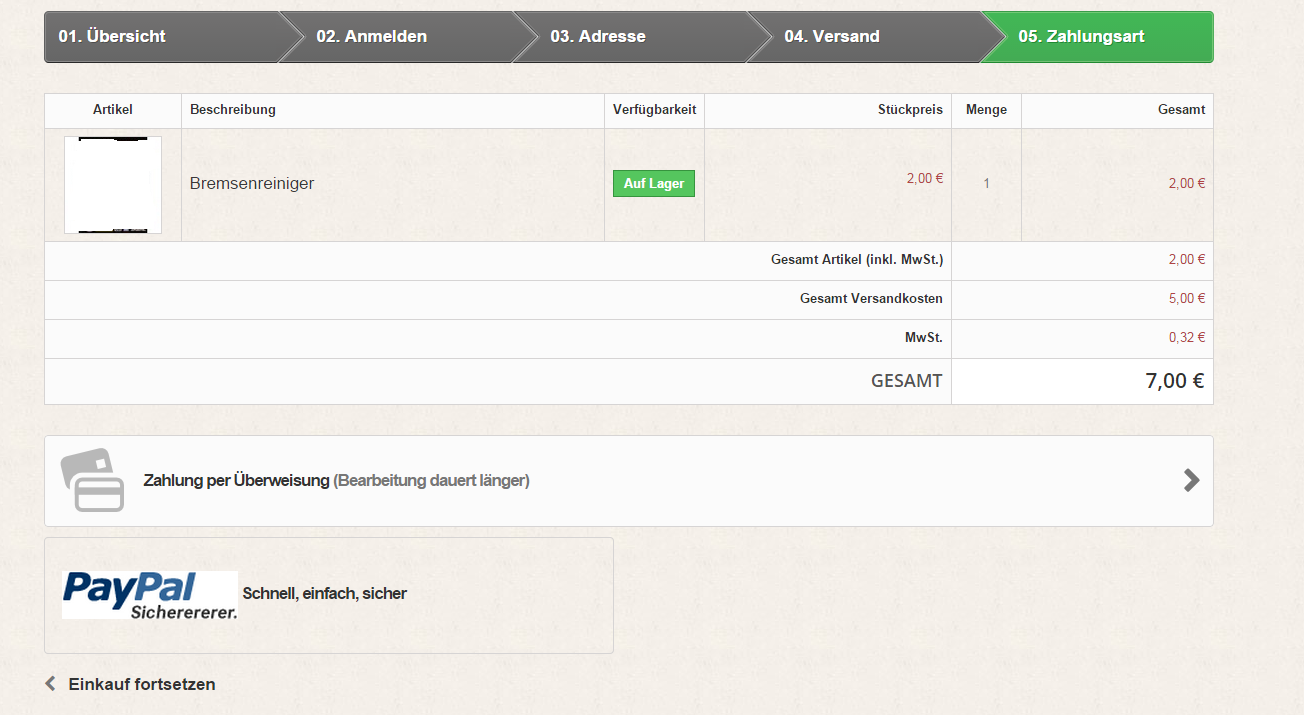The image size is (1304, 715).
Task: Click the Artikel column header
Action: pos(113,110)
